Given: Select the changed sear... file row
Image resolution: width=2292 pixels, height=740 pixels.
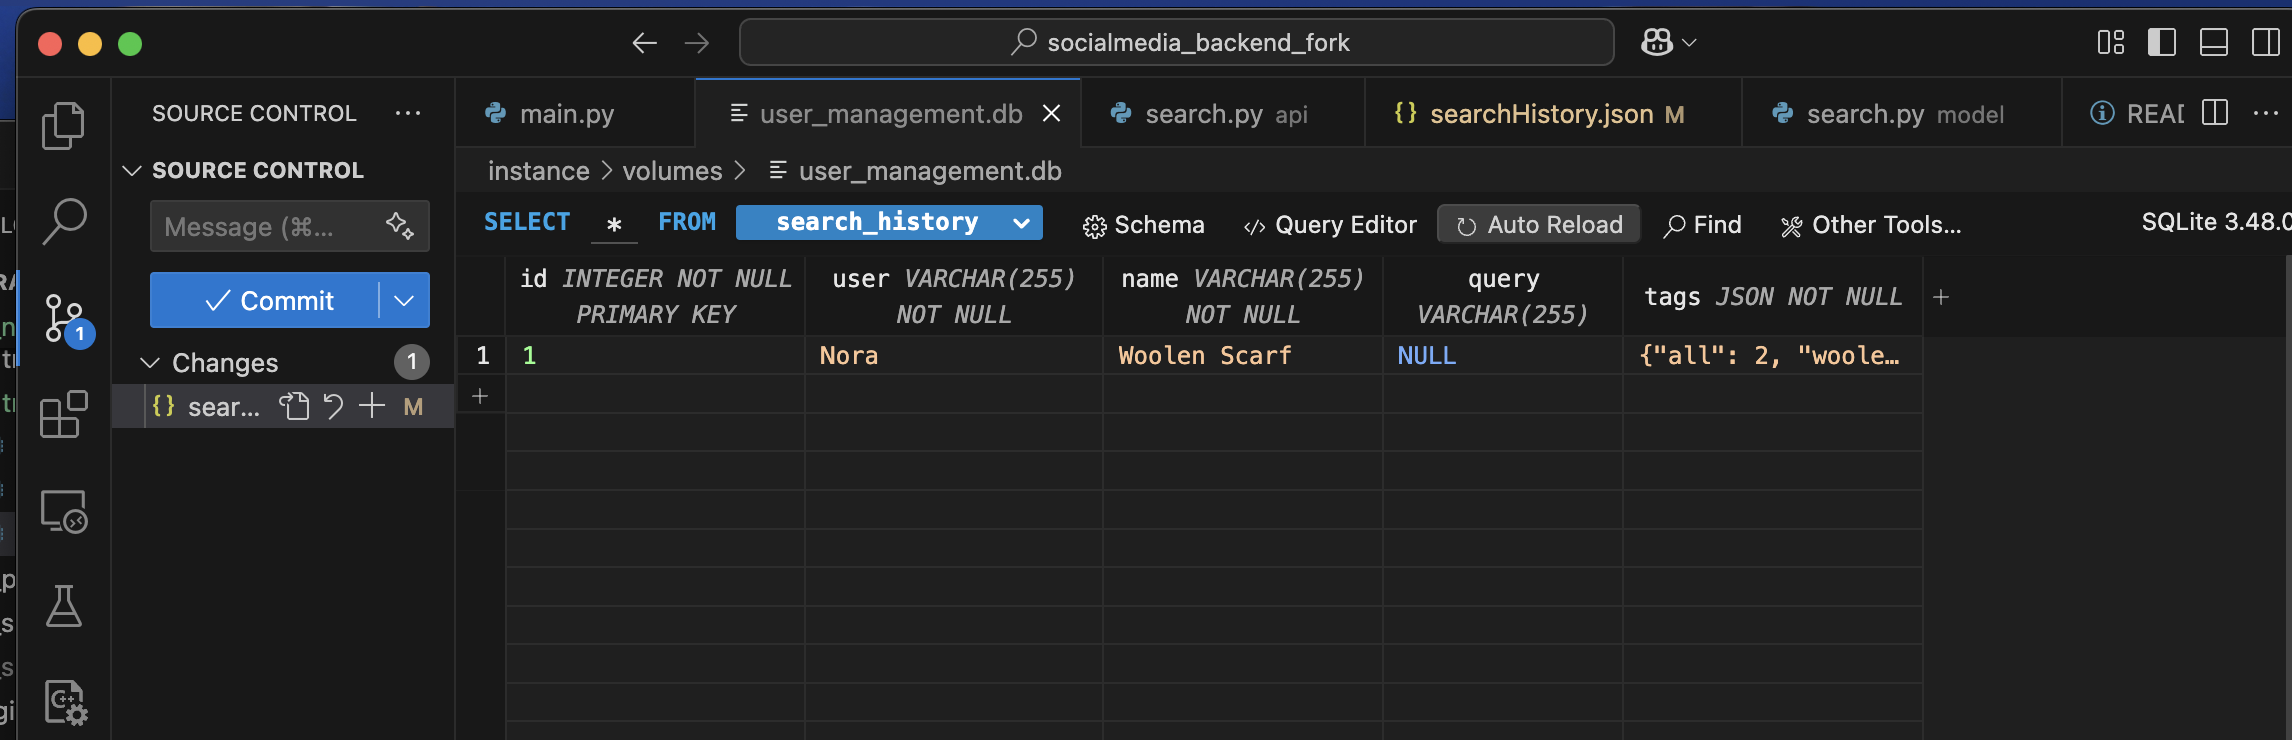Looking at the screenshot, I should pyautogui.click(x=283, y=407).
